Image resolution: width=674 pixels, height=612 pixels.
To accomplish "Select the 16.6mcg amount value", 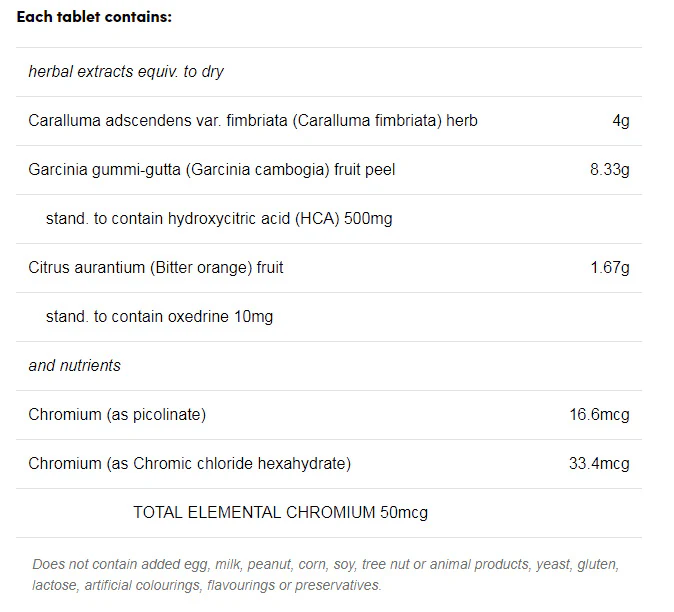I will coord(600,415).
